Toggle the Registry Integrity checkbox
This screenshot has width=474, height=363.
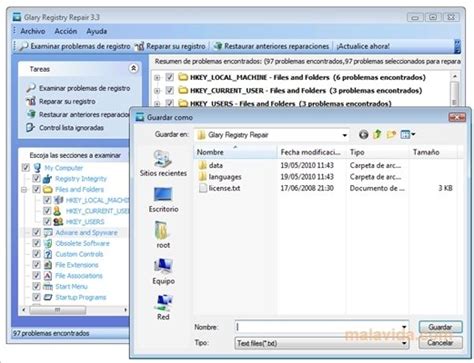click(x=36, y=179)
